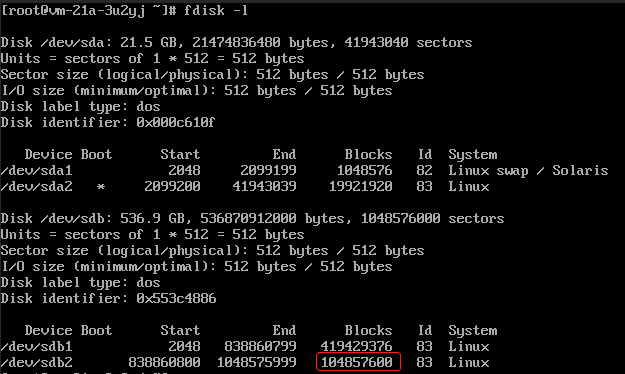
Task: Click the sdb2 Start value 838860800
Action: 164,362
